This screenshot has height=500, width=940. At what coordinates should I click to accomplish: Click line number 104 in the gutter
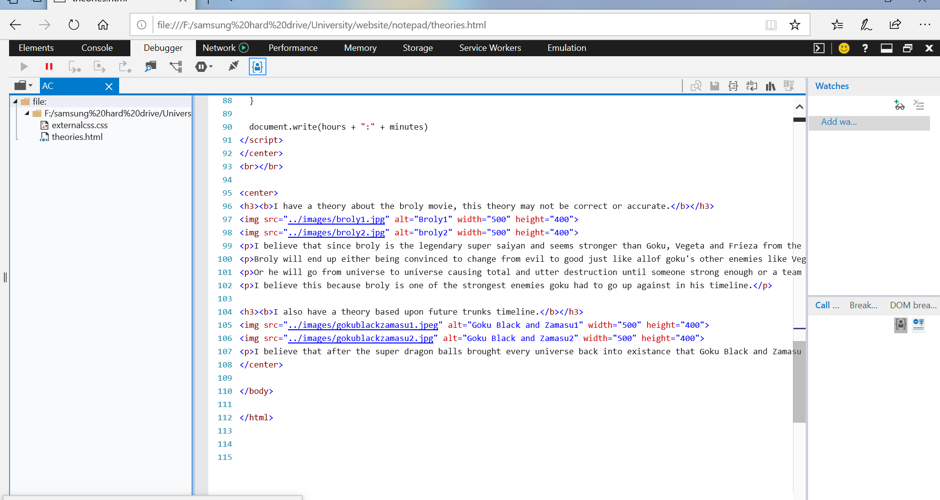pyautogui.click(x=225, y=312)
